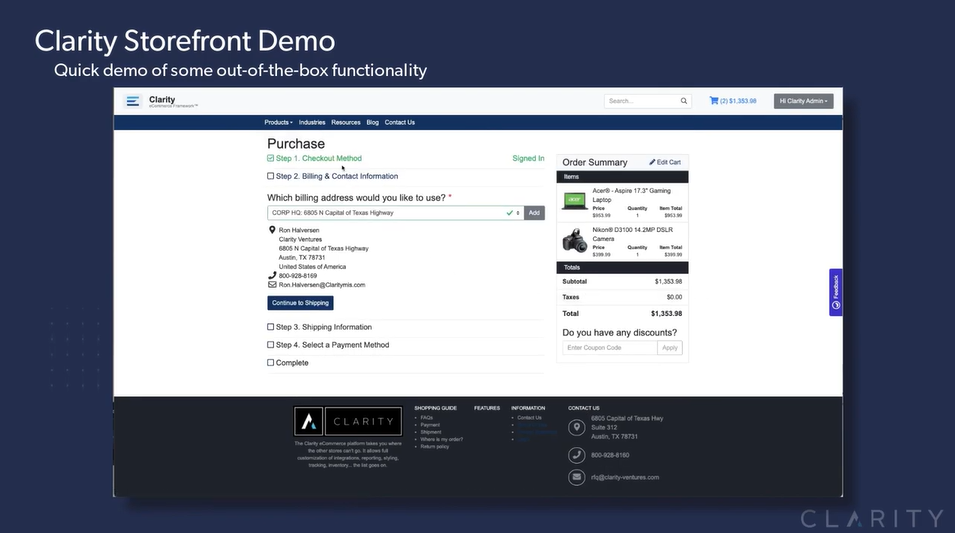Click the Clarity A-mark logo in footer
This screenshot has width=955, height=533.
(x=309, y=421)
